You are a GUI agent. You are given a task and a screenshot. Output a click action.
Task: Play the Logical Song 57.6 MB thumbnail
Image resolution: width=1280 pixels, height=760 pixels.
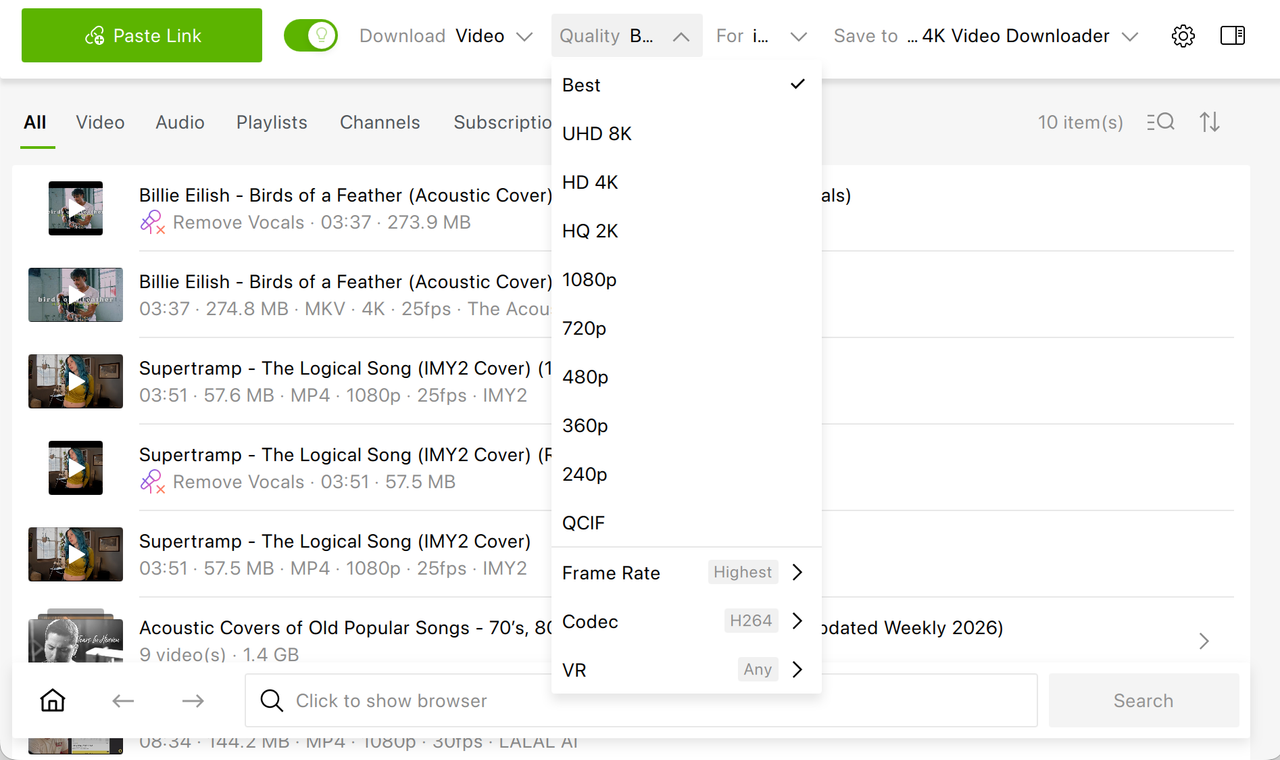click(x=76, y=381)
